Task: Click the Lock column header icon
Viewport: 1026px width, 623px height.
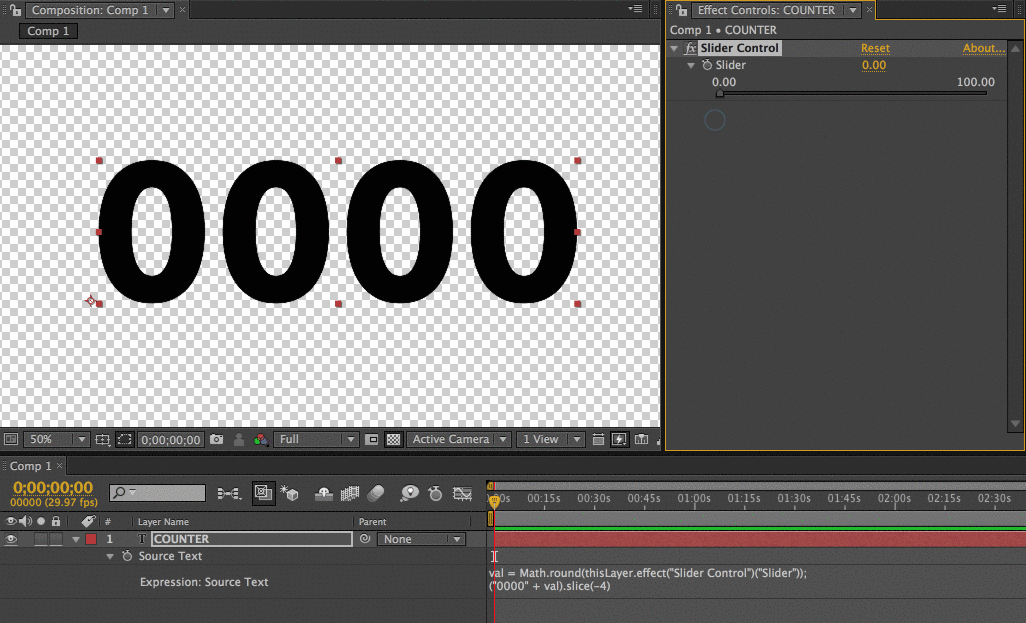Action: coord(56,522)
